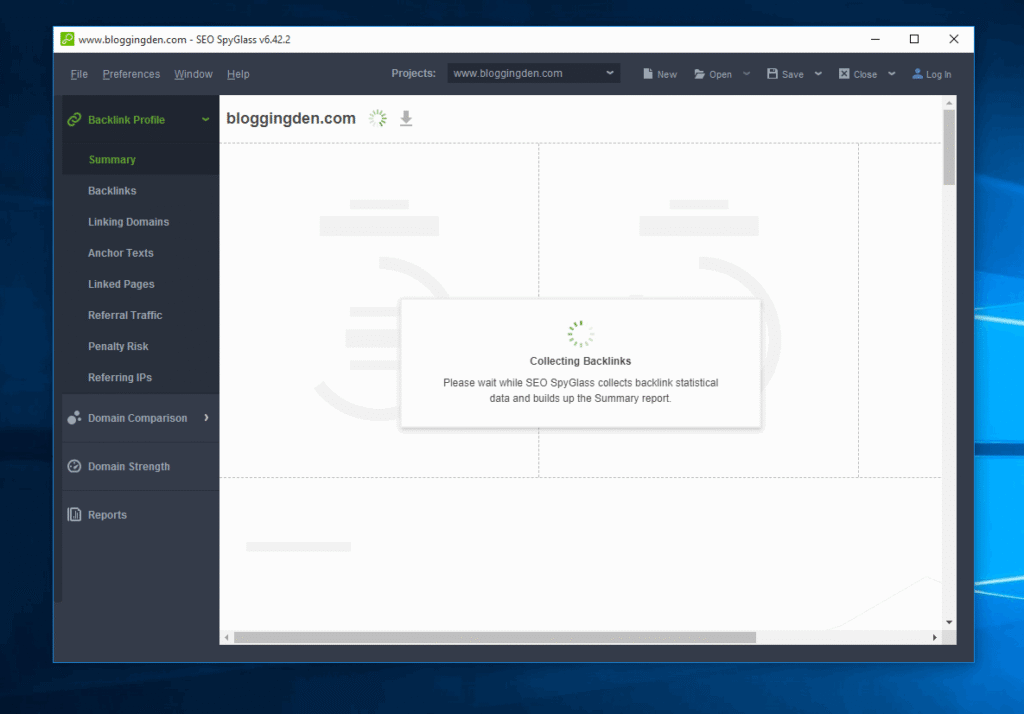
Task: Click the Domain Comparison people icon
Action: pos(74,418)
